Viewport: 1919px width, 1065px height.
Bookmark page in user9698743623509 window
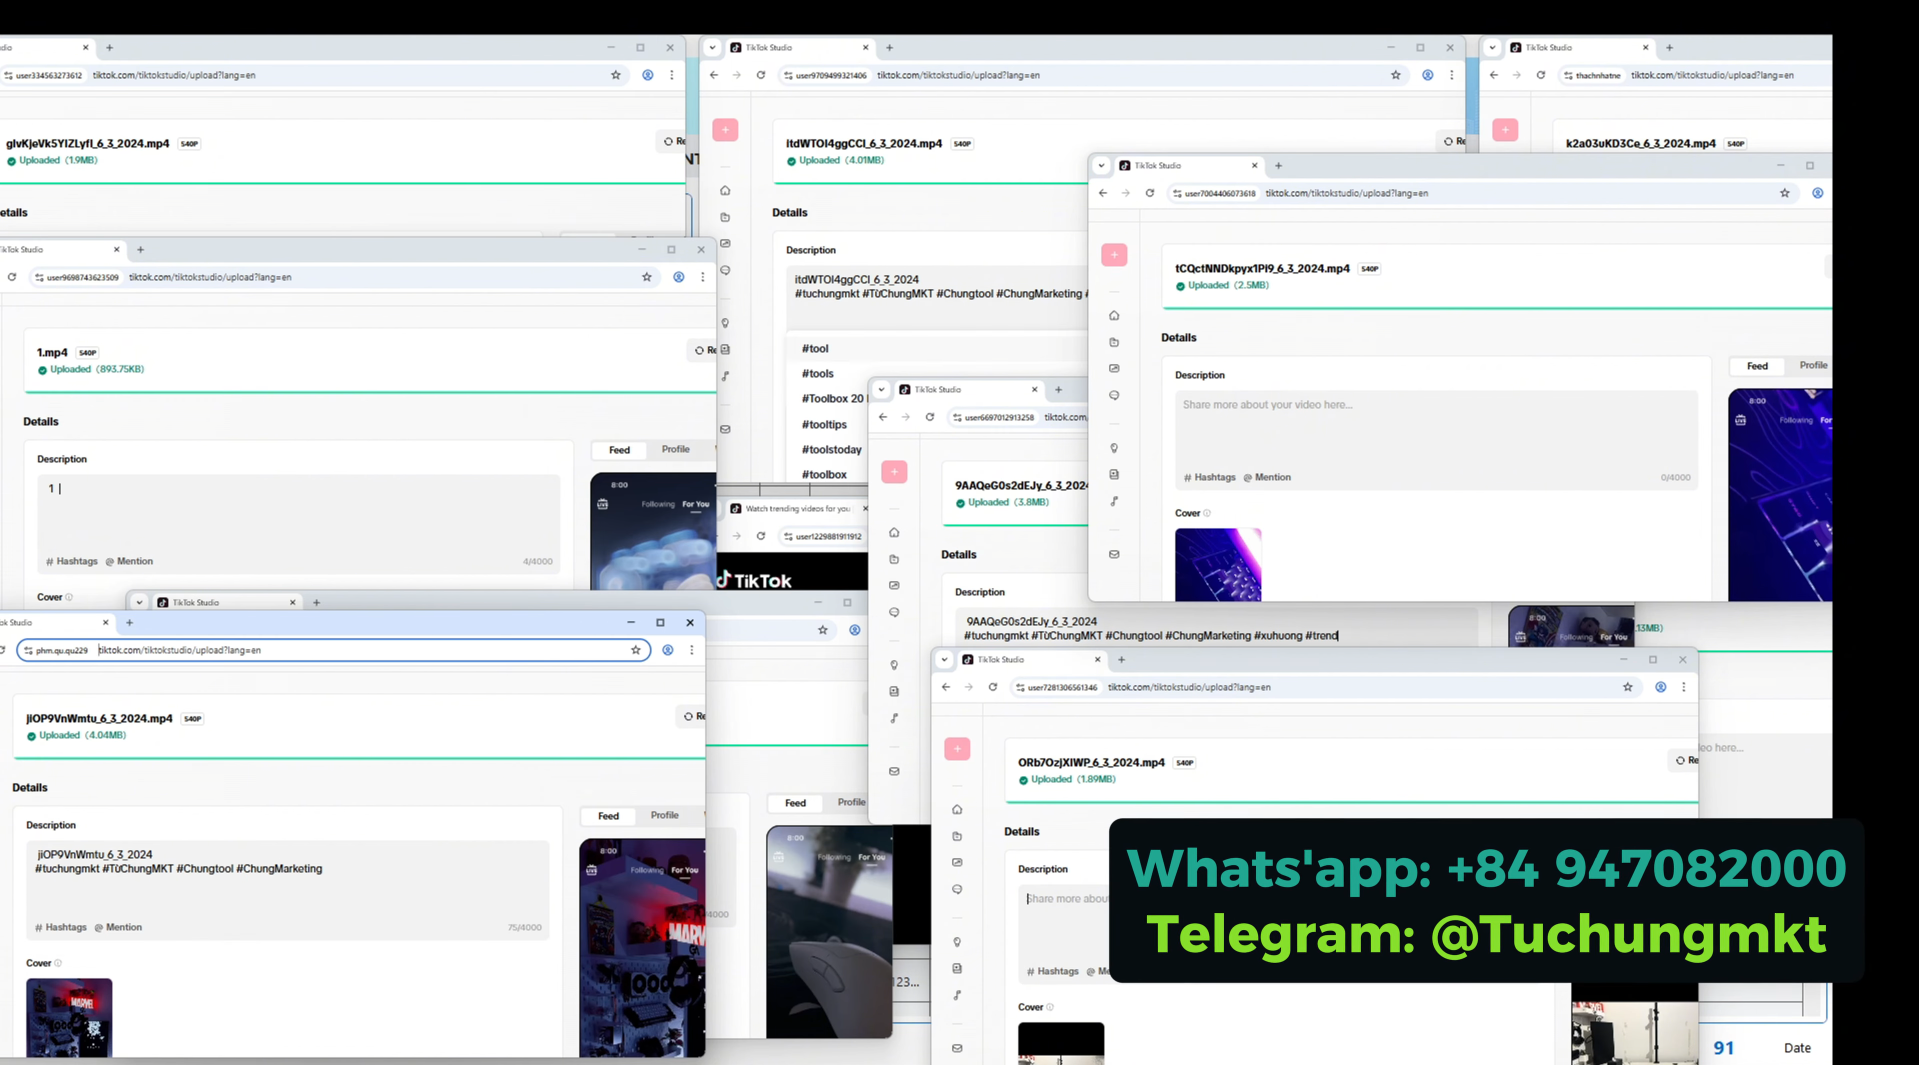point(647,277)
